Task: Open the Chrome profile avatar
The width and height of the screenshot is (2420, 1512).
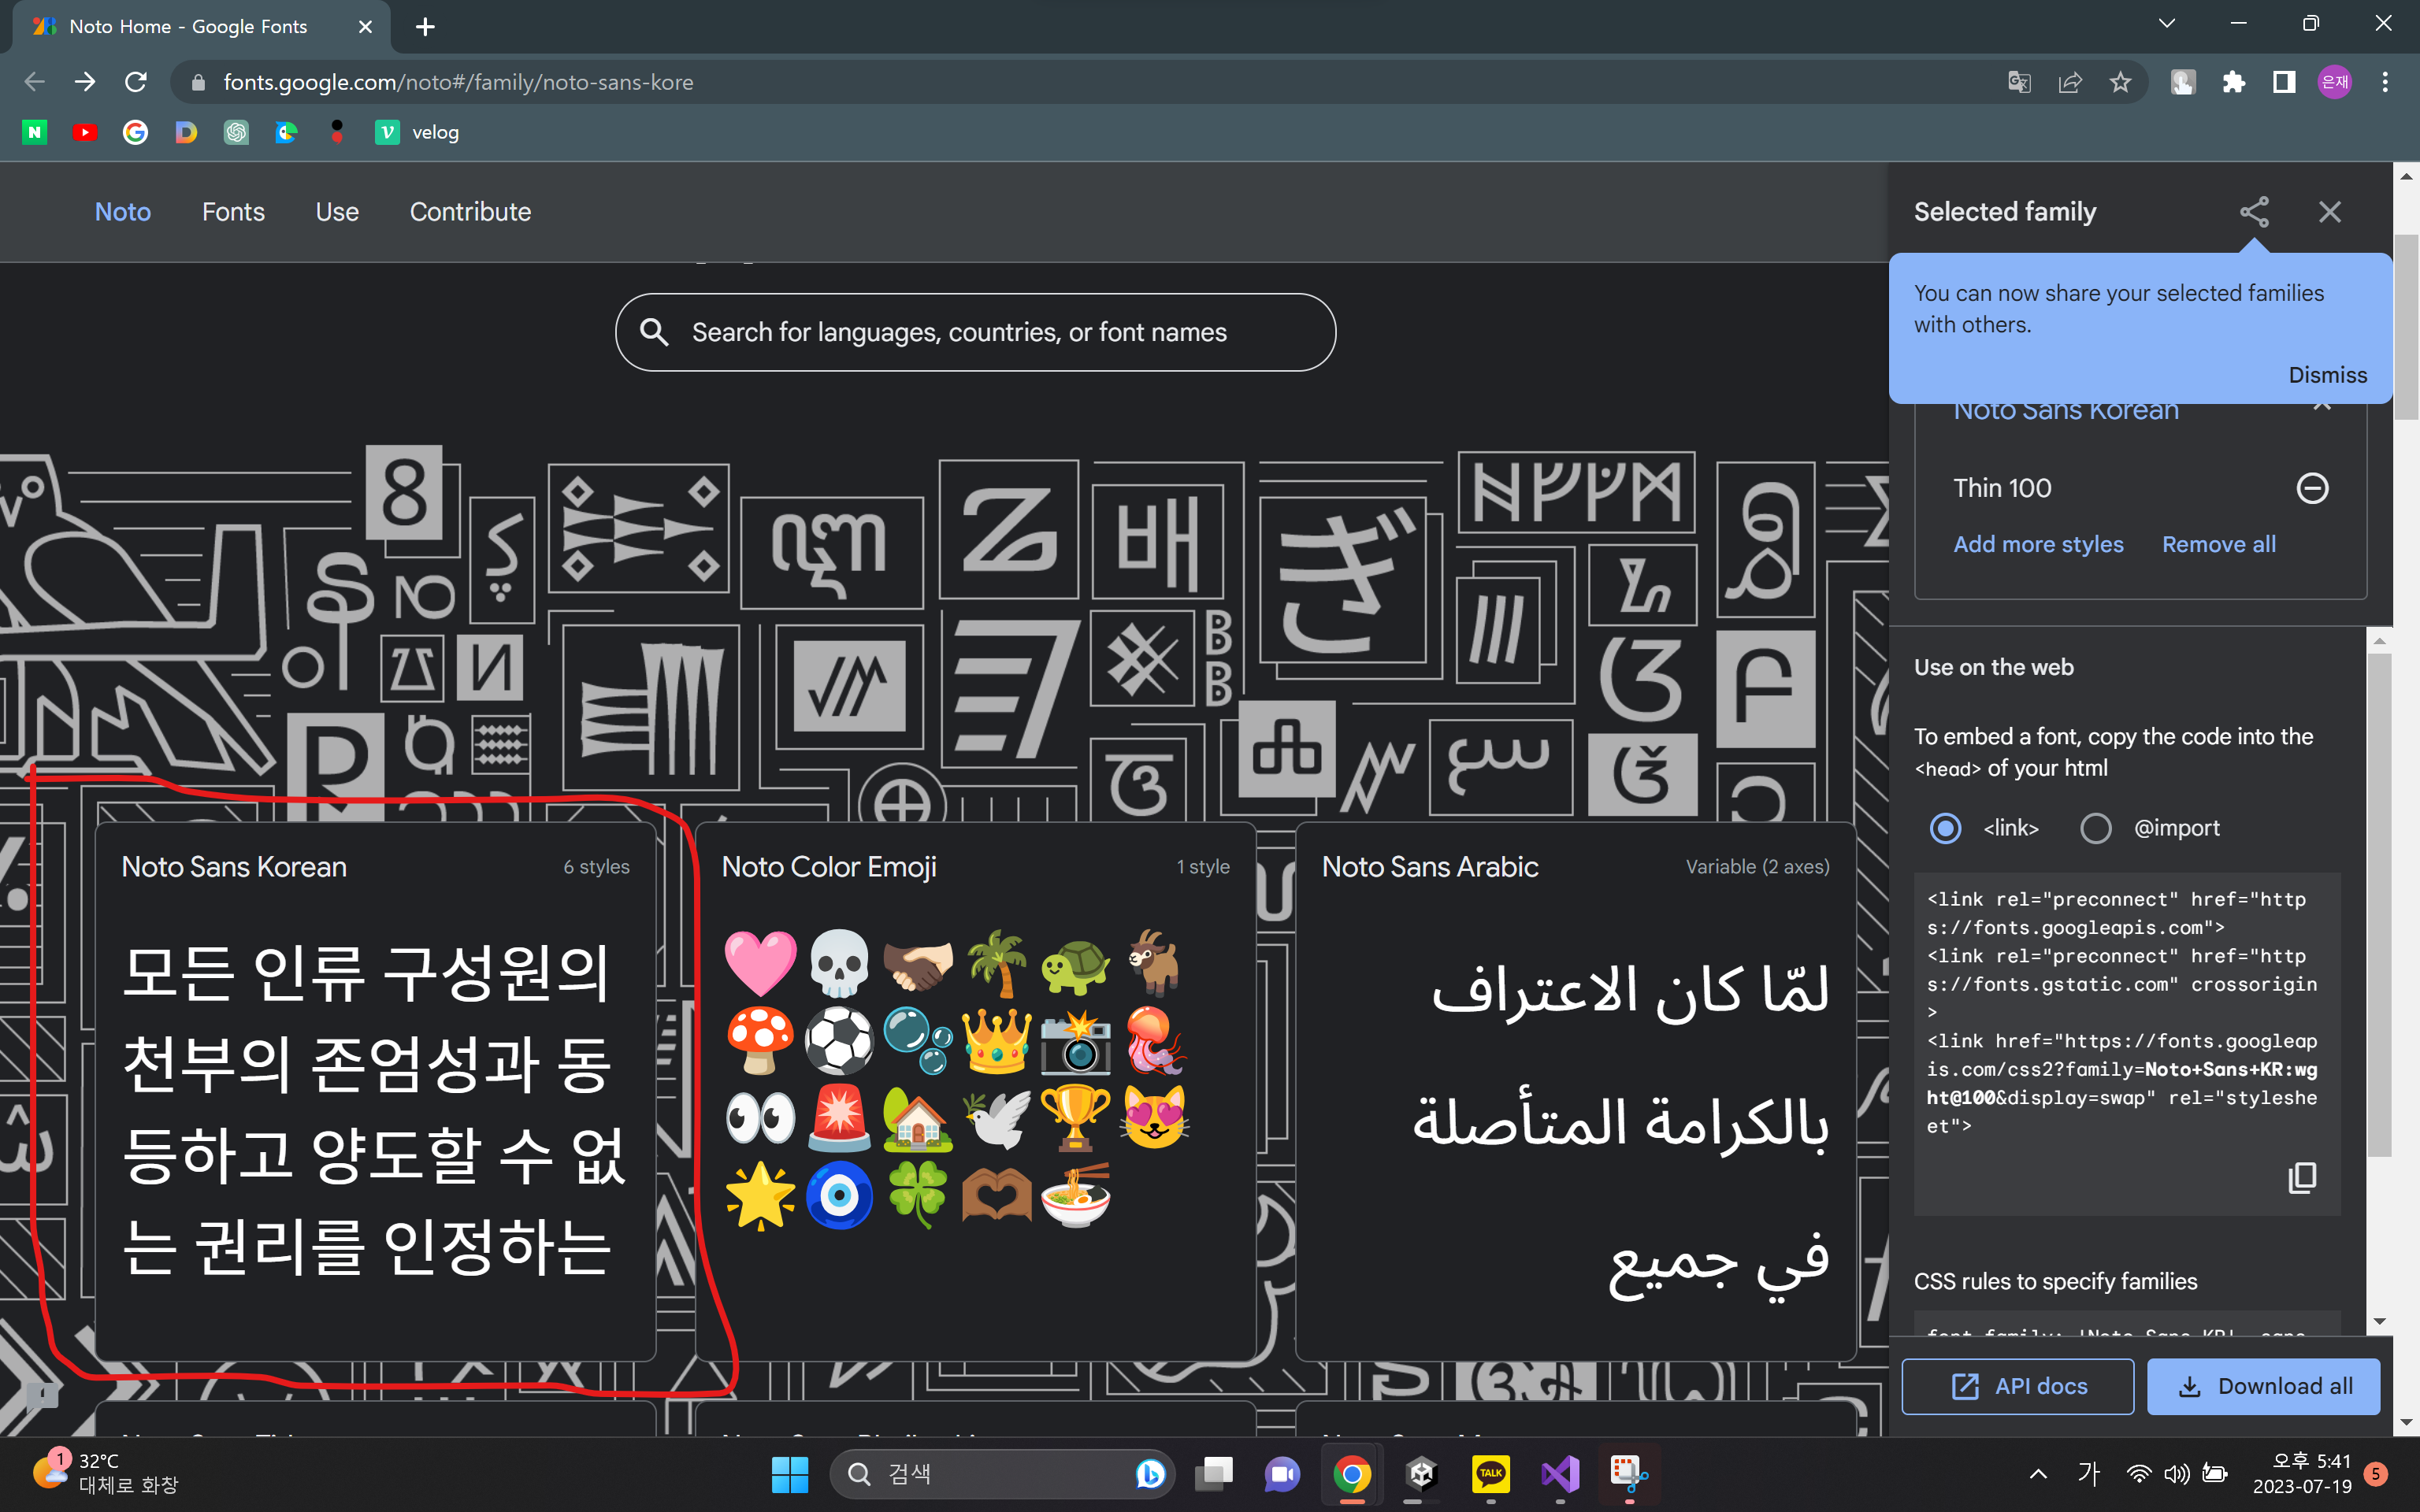Action: click(2335, 82)
